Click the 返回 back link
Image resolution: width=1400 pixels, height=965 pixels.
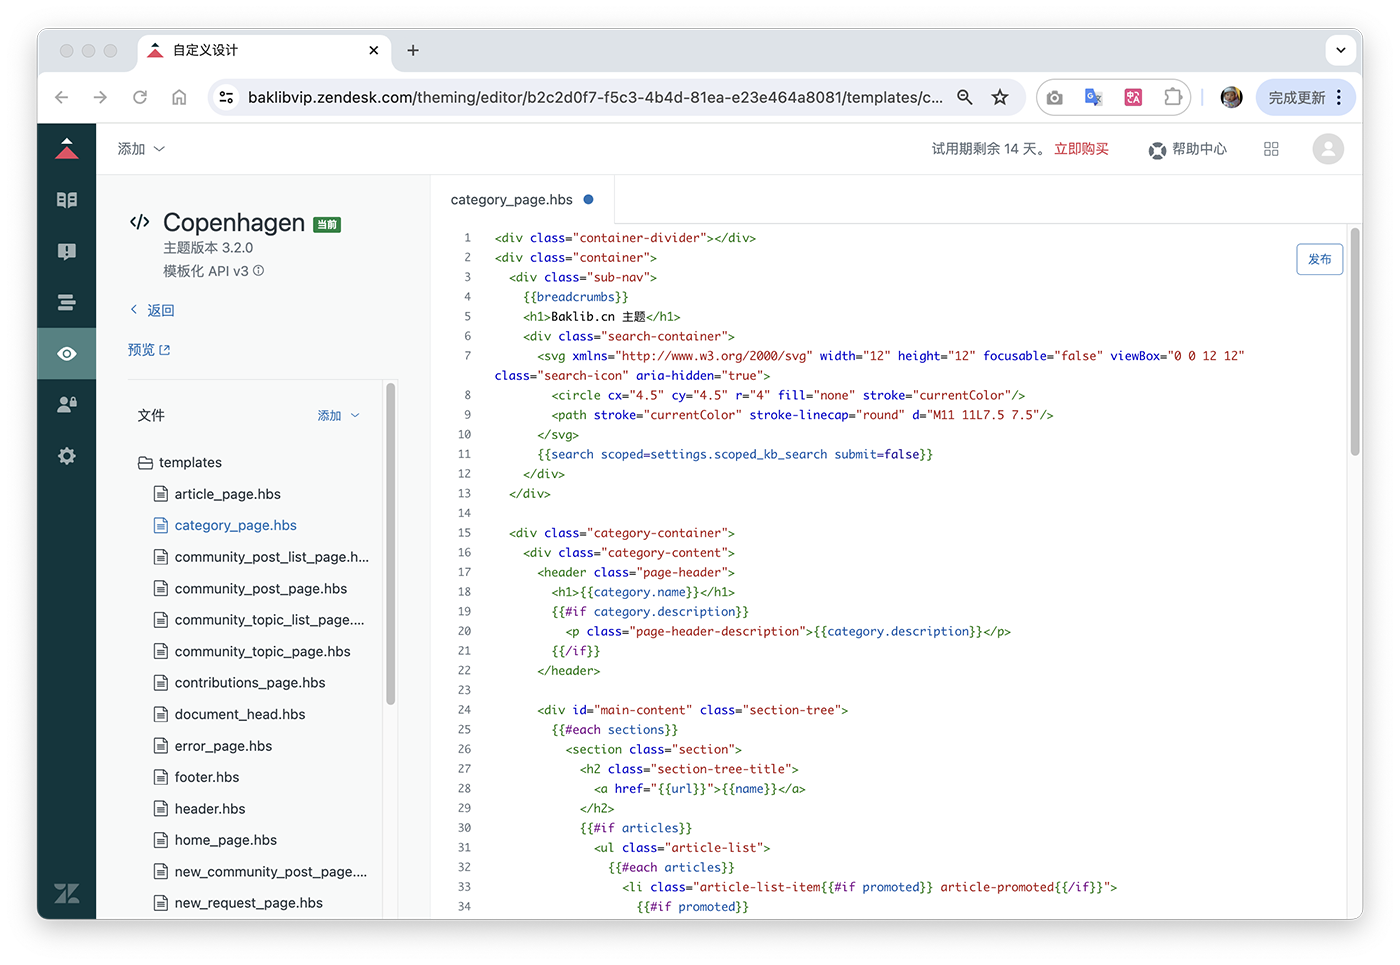pos(152,310)
